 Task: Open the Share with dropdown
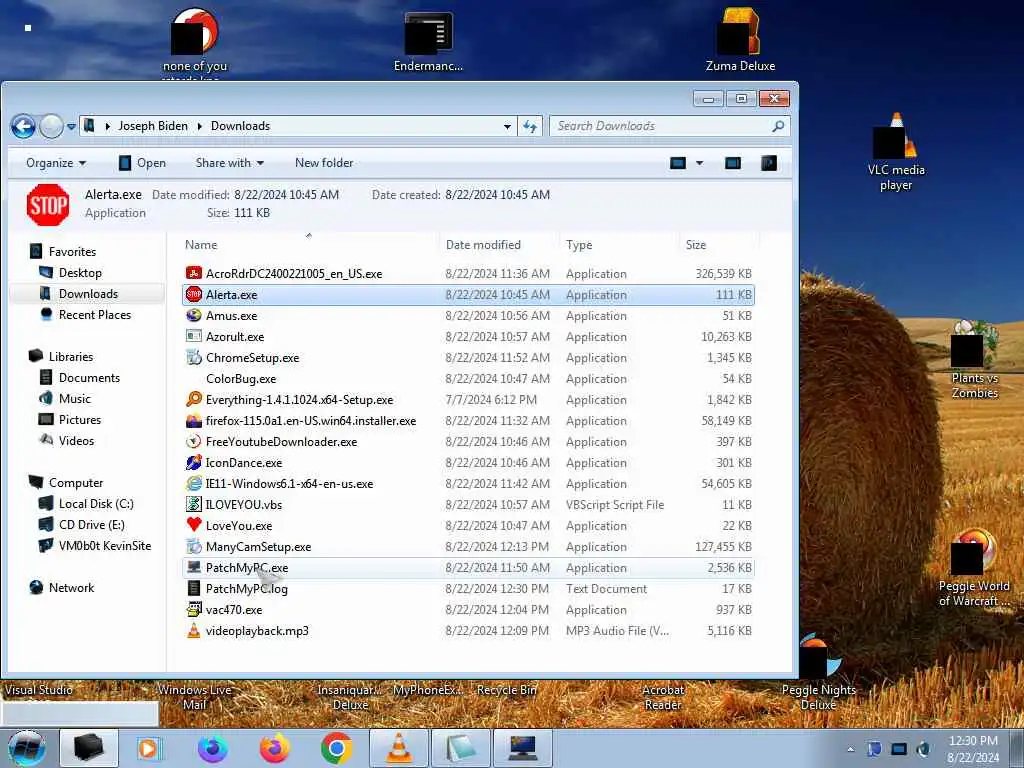[229, 163]
